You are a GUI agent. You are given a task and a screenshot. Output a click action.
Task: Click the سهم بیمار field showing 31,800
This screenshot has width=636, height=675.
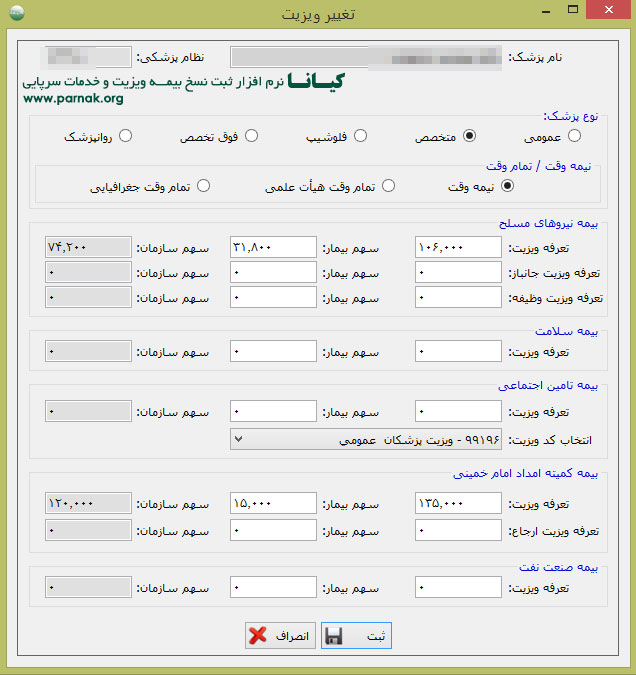pos(272,247)
